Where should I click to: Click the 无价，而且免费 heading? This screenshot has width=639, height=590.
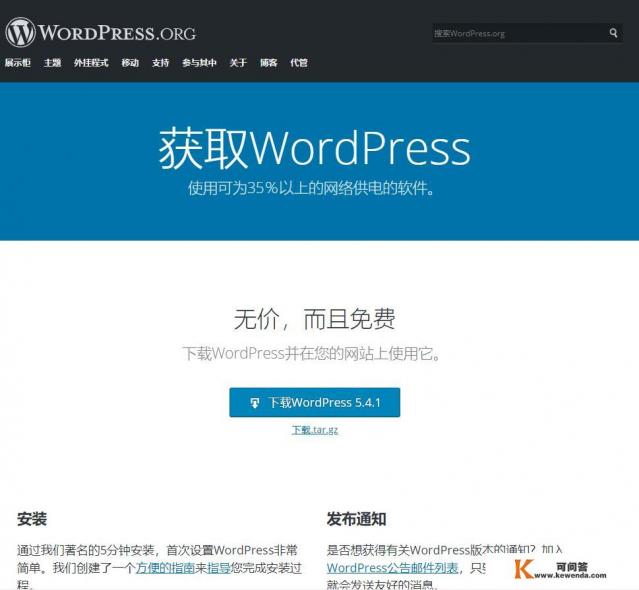click(315, 319)
